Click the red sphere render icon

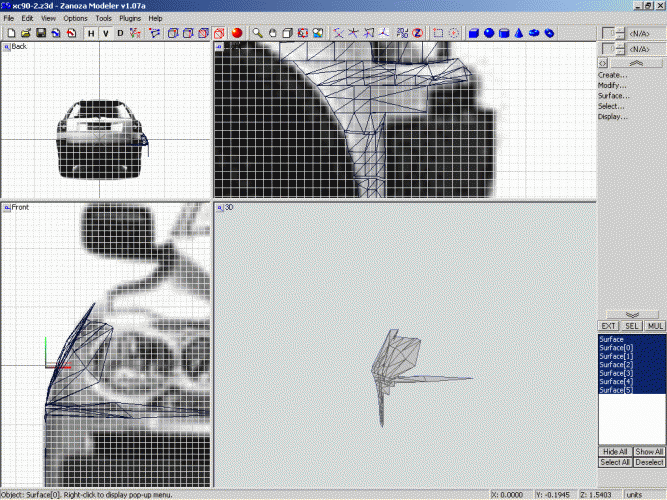point(238,33)
